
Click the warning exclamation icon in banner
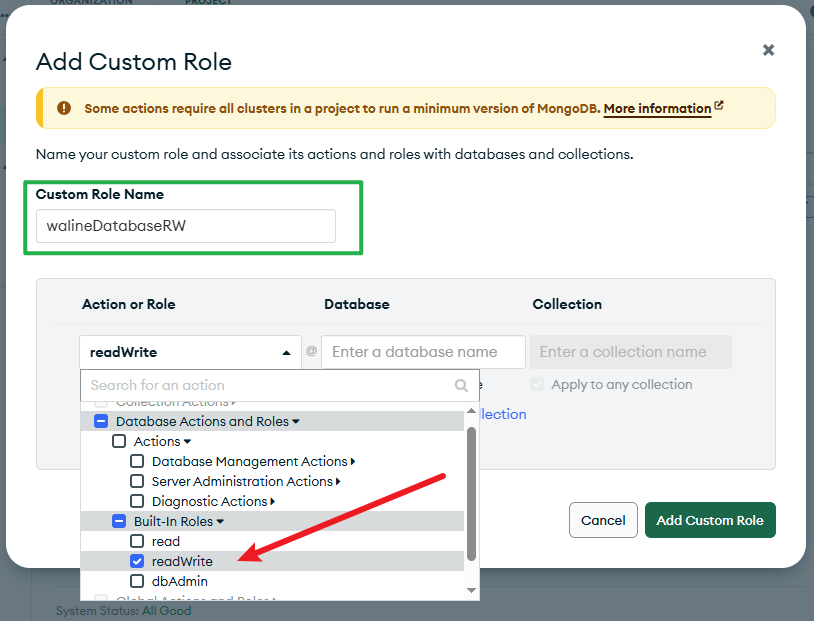tap(64, 108)
